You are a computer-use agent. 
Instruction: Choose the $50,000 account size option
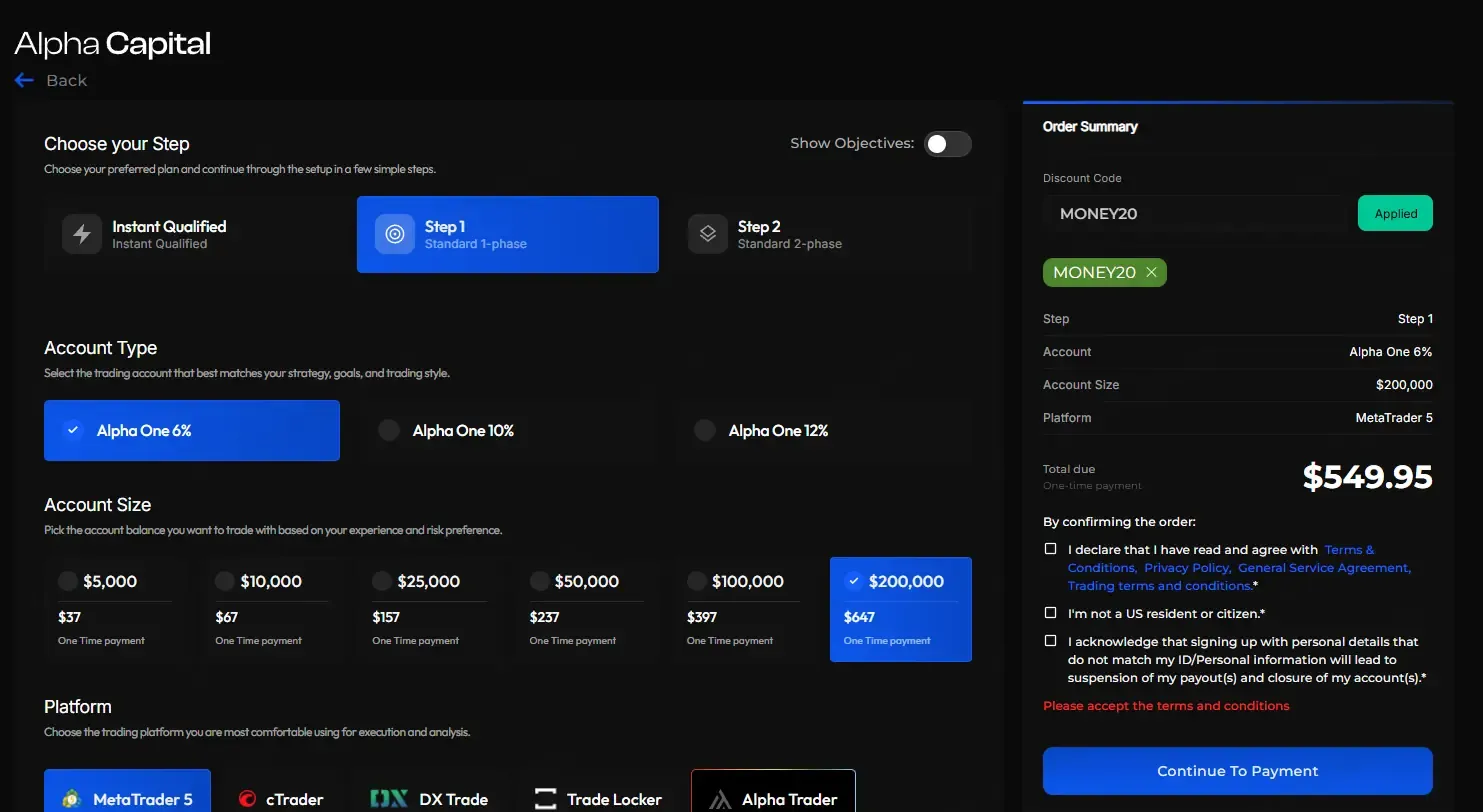coord(586,609)
